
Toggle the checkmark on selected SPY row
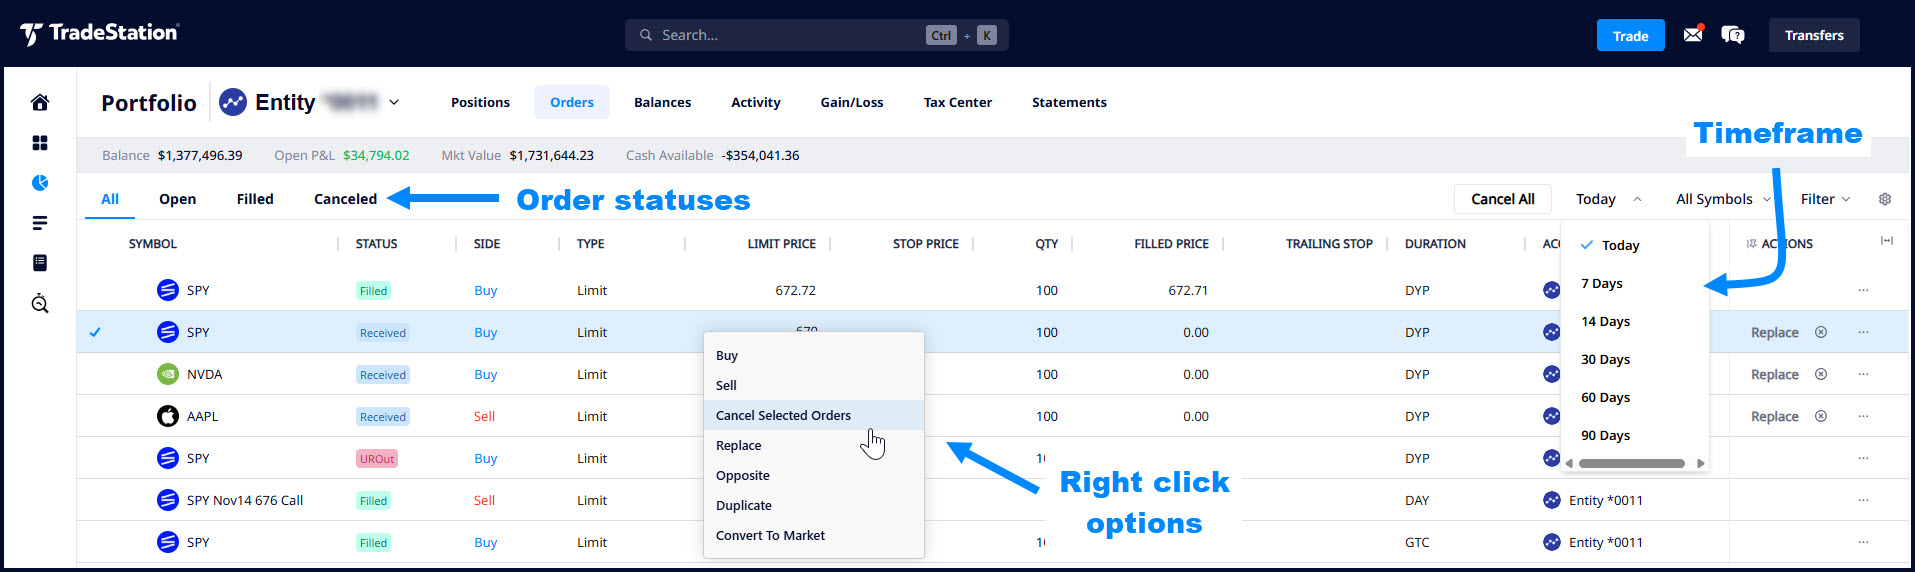pyautogui.click(x=95, y=332)
